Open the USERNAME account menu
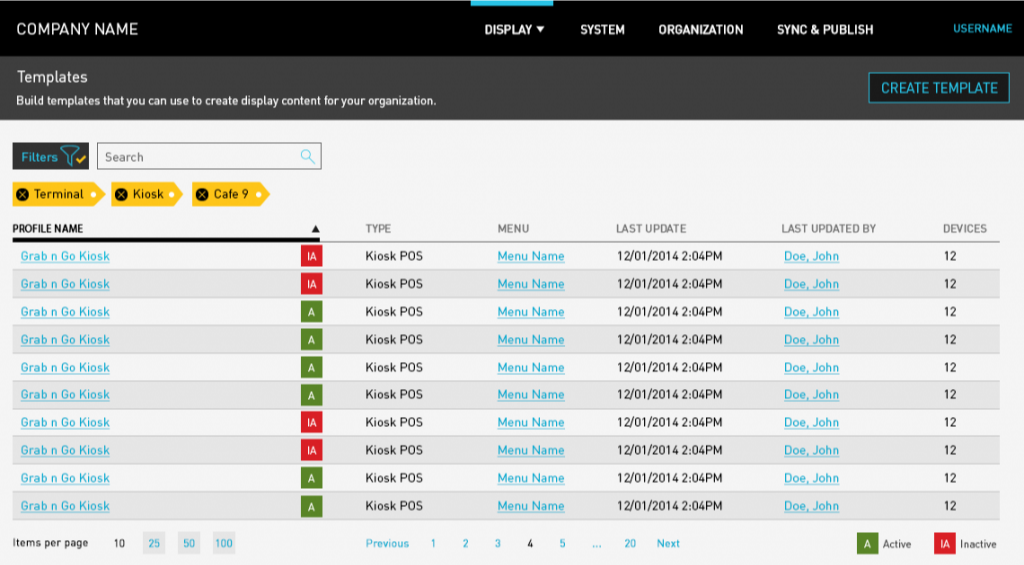Image resolution: width=1024 pixels, height=565 pixels. pyautogui.click(x=982, y=29)
